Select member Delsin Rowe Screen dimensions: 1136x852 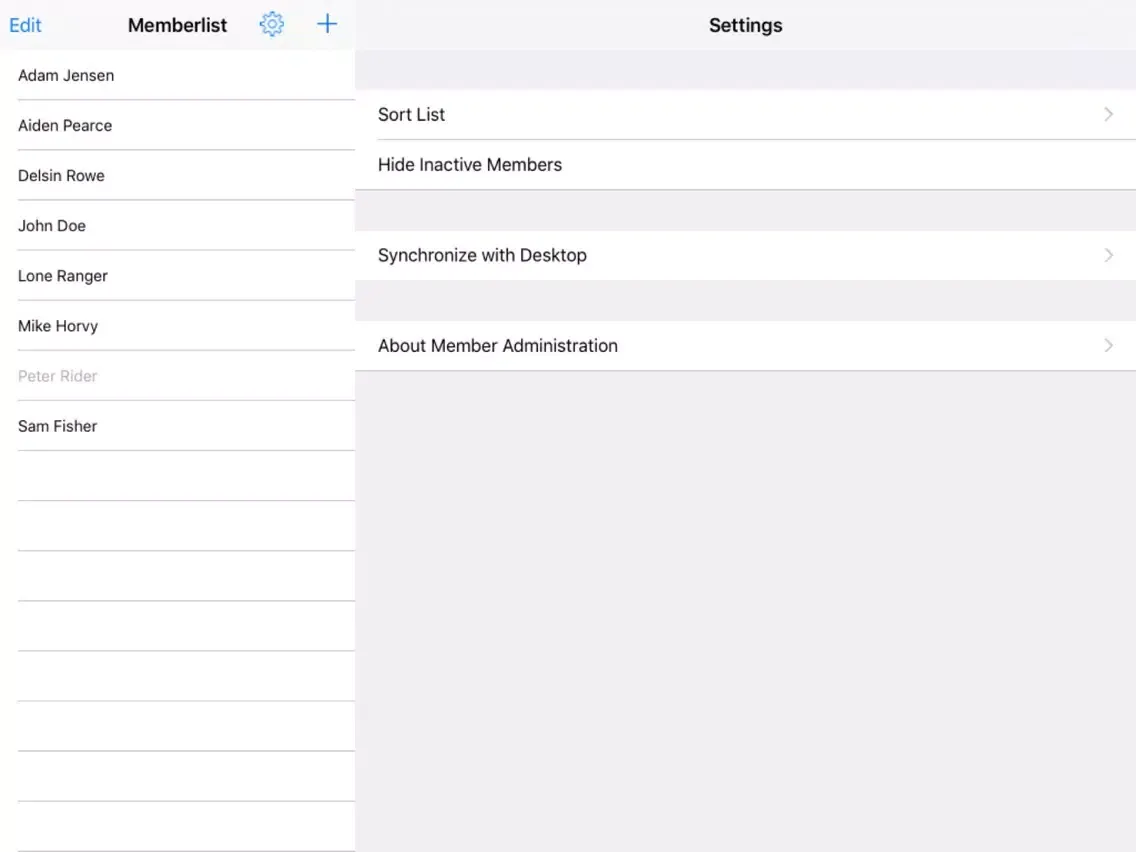pos(178,175)
